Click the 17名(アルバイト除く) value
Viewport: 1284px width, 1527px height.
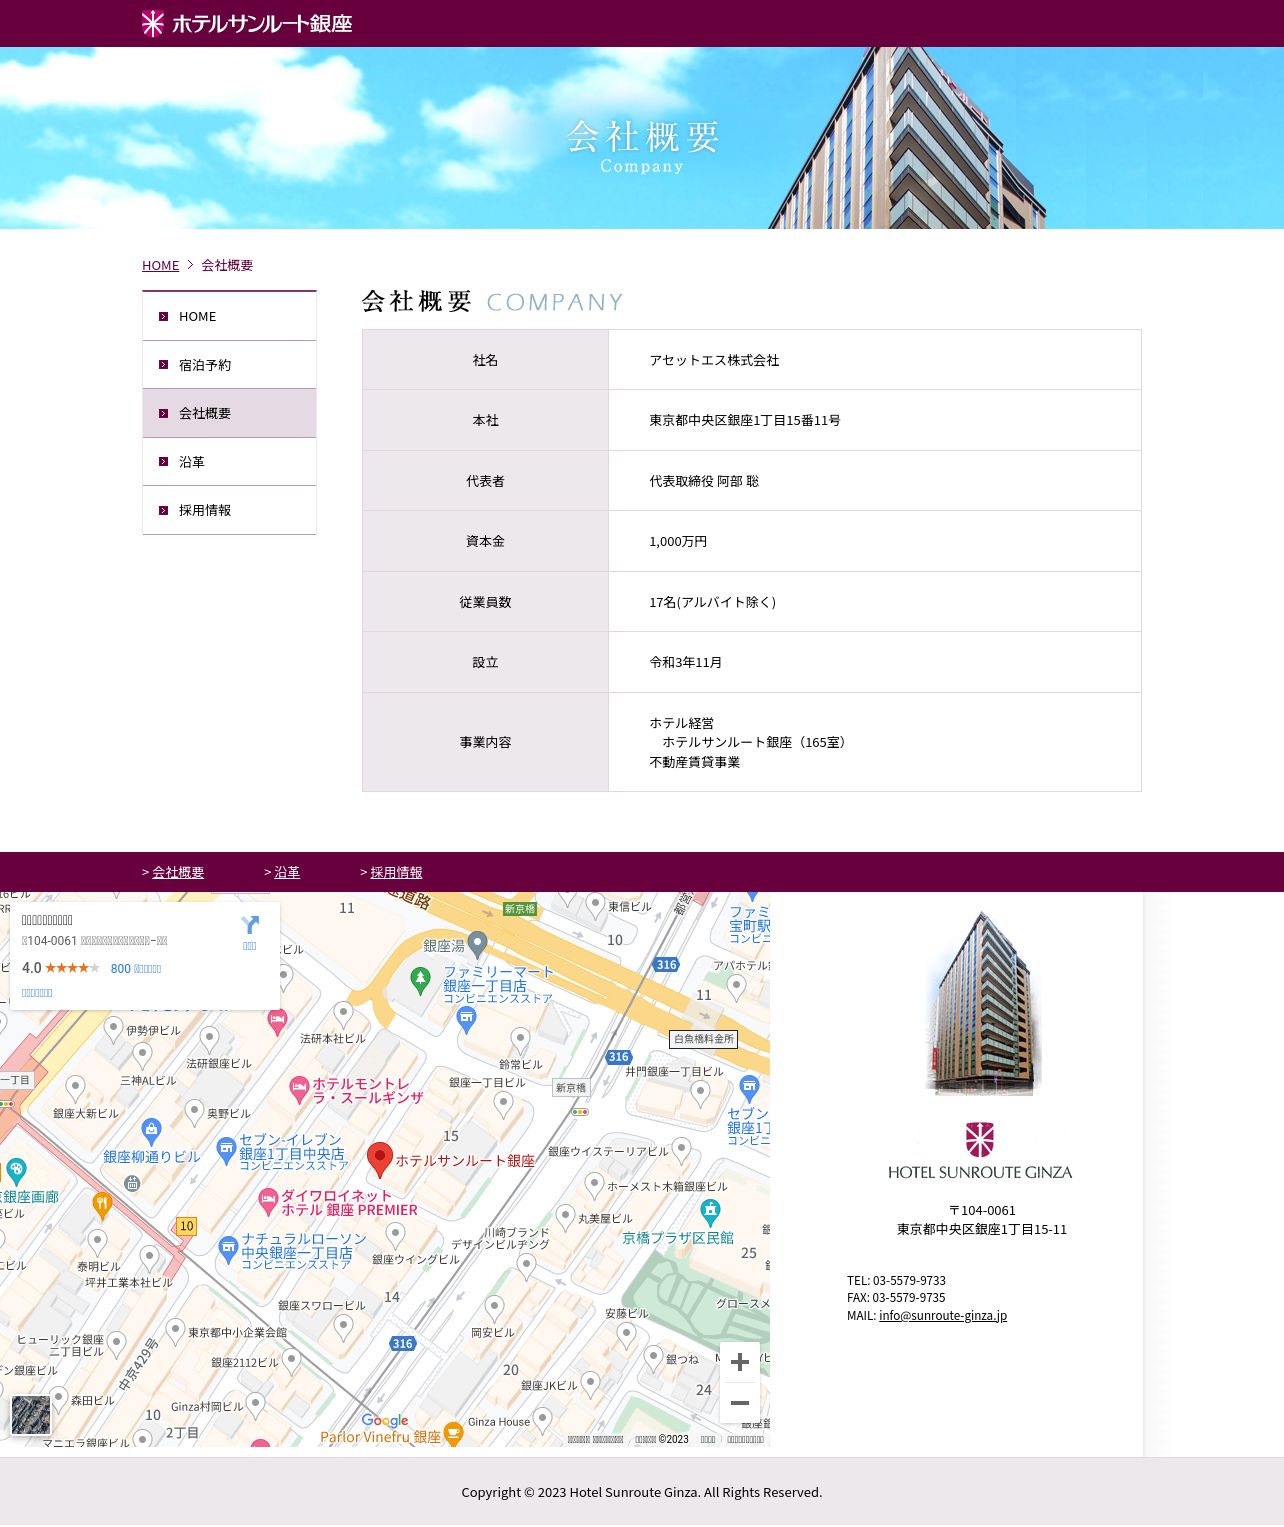713,602
